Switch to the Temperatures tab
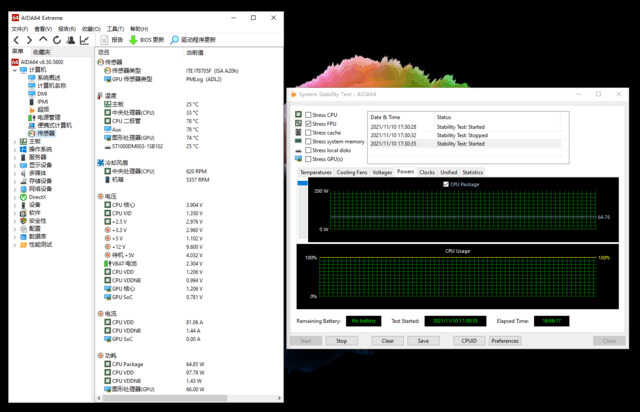 click(x=316, y=172)
